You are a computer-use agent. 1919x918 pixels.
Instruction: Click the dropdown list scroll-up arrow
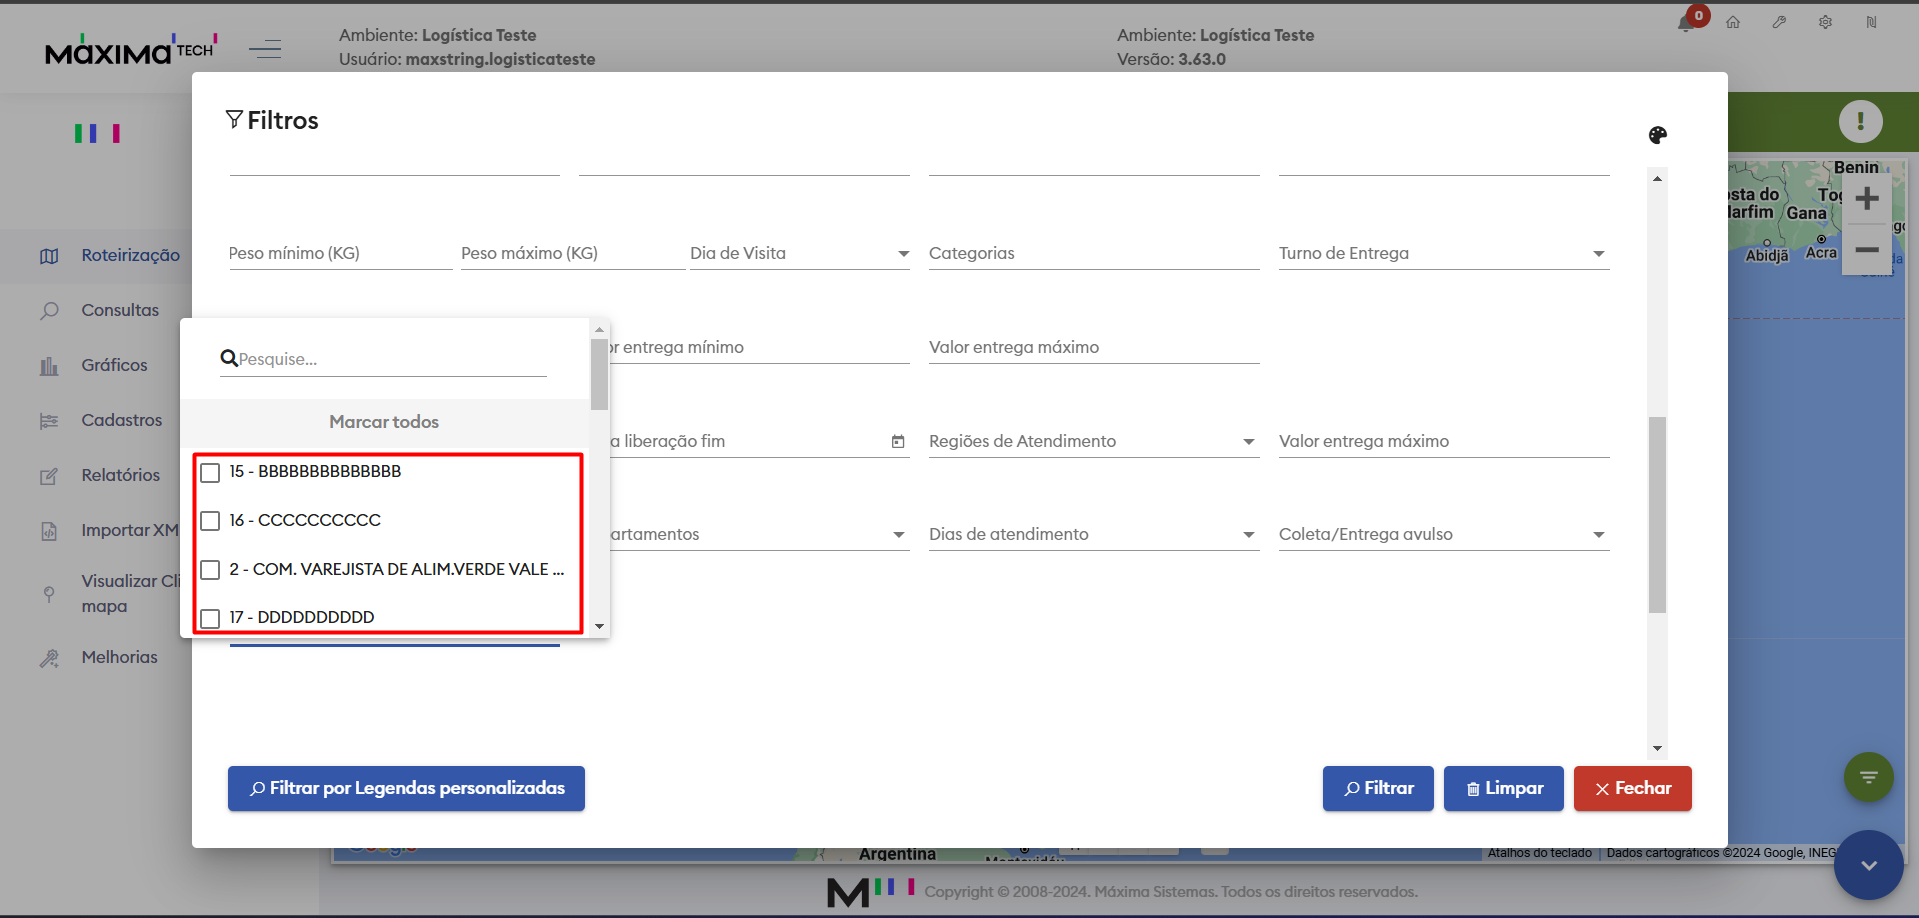pos(599,329)
